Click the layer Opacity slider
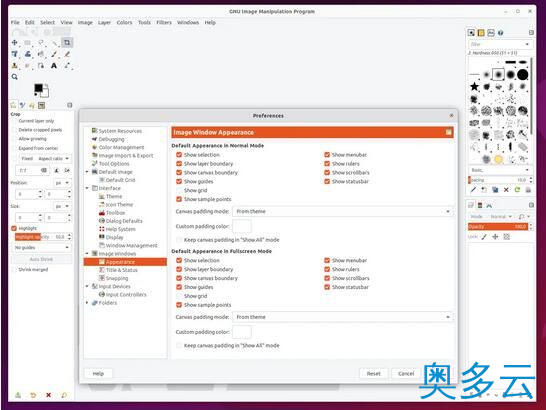This screenshot has width=546, height=410. [498, 227]
